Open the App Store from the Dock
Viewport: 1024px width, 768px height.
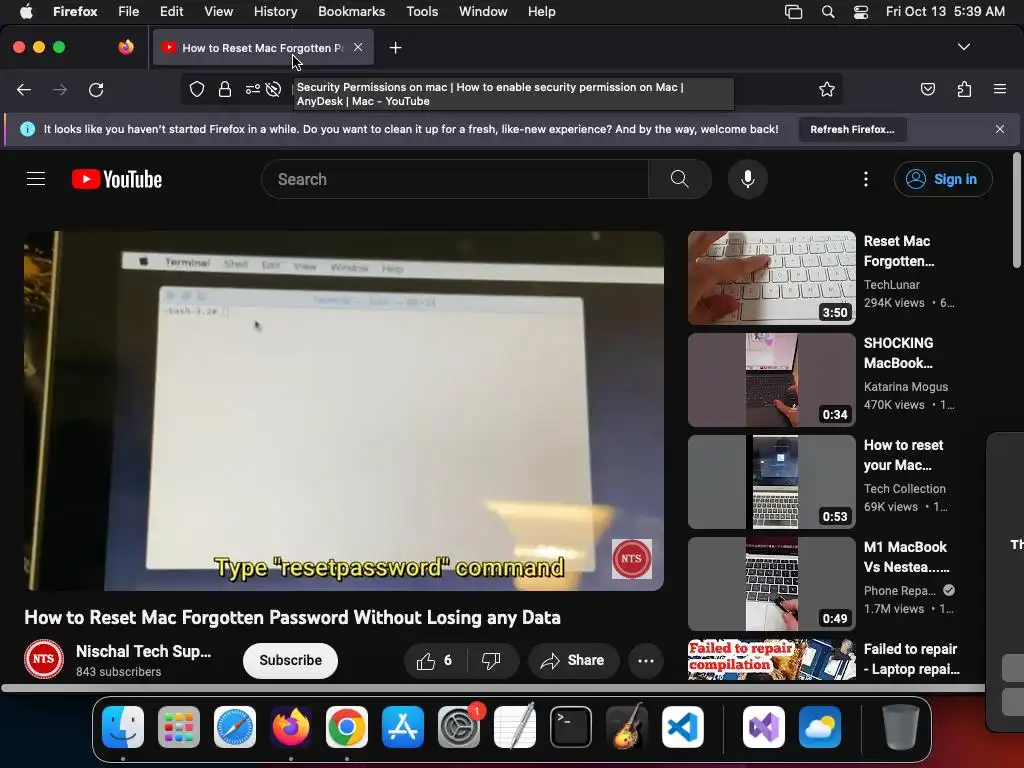402,726
